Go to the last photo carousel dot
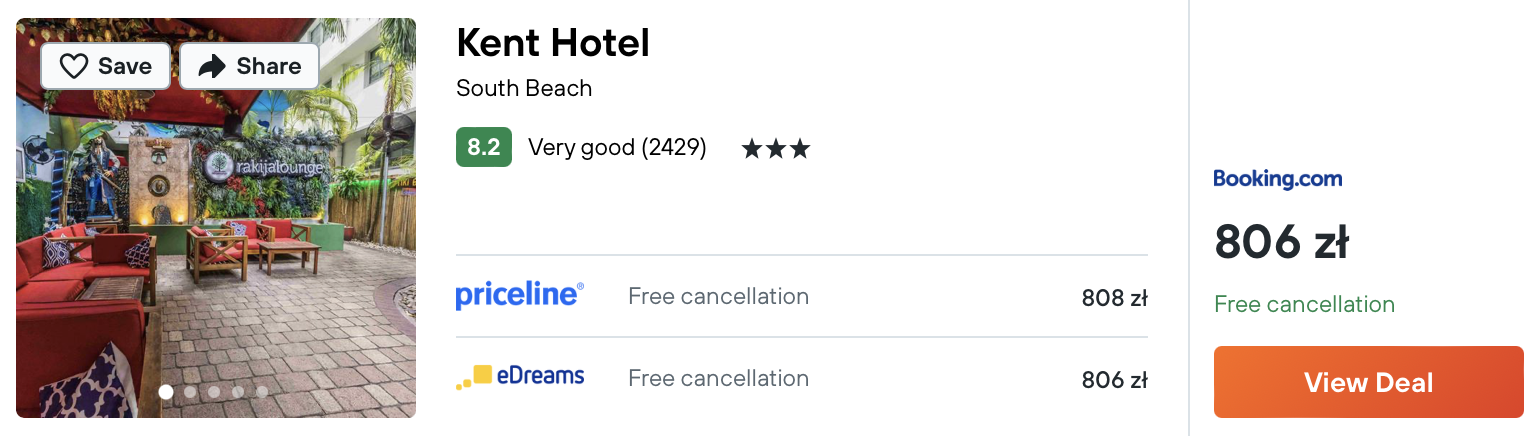This screenshot has width=1538, height=436. 262,392
